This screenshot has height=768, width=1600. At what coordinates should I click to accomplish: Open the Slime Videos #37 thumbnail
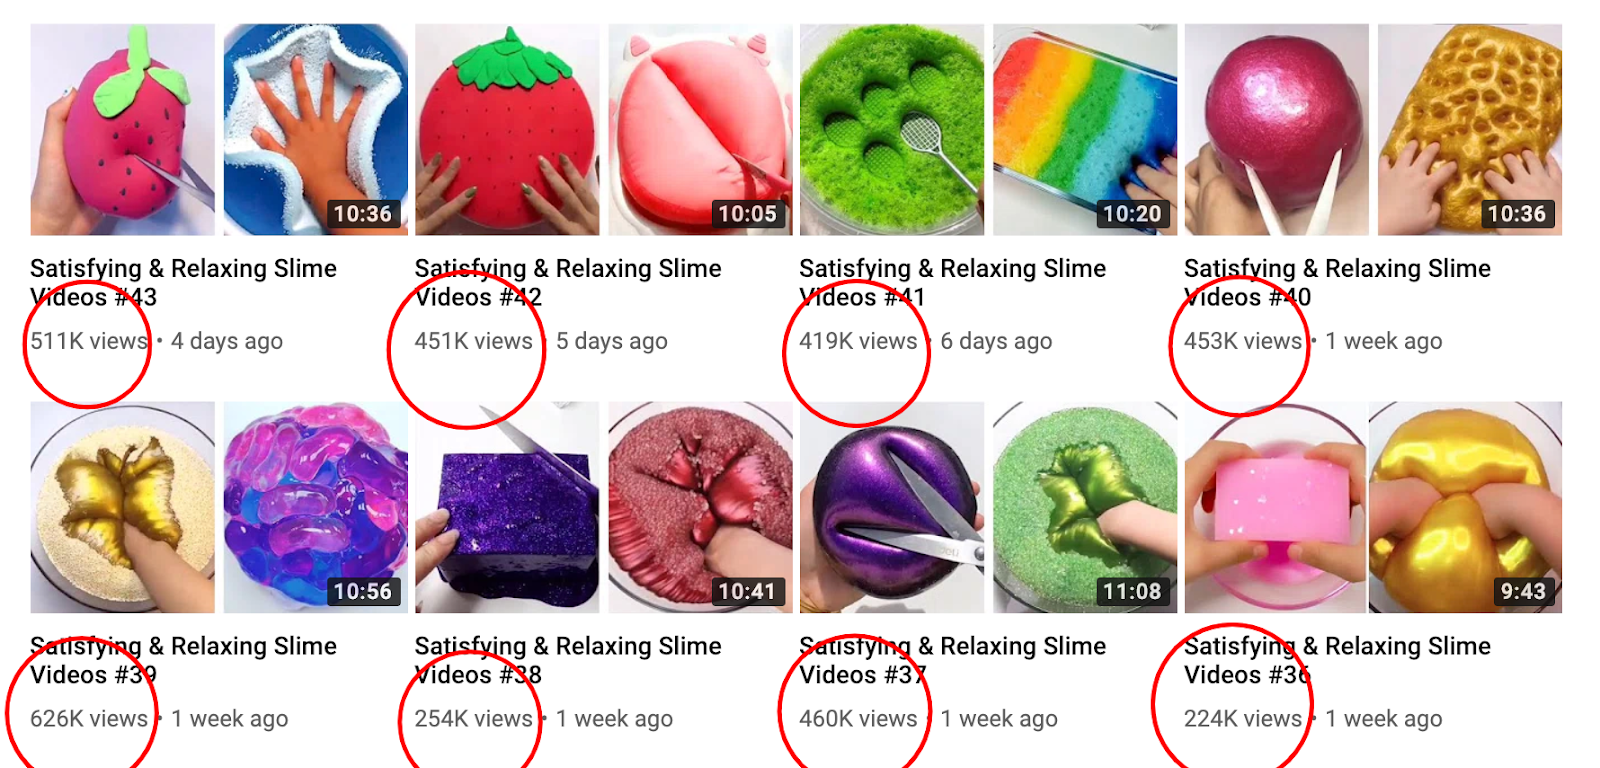coord(988,508)
